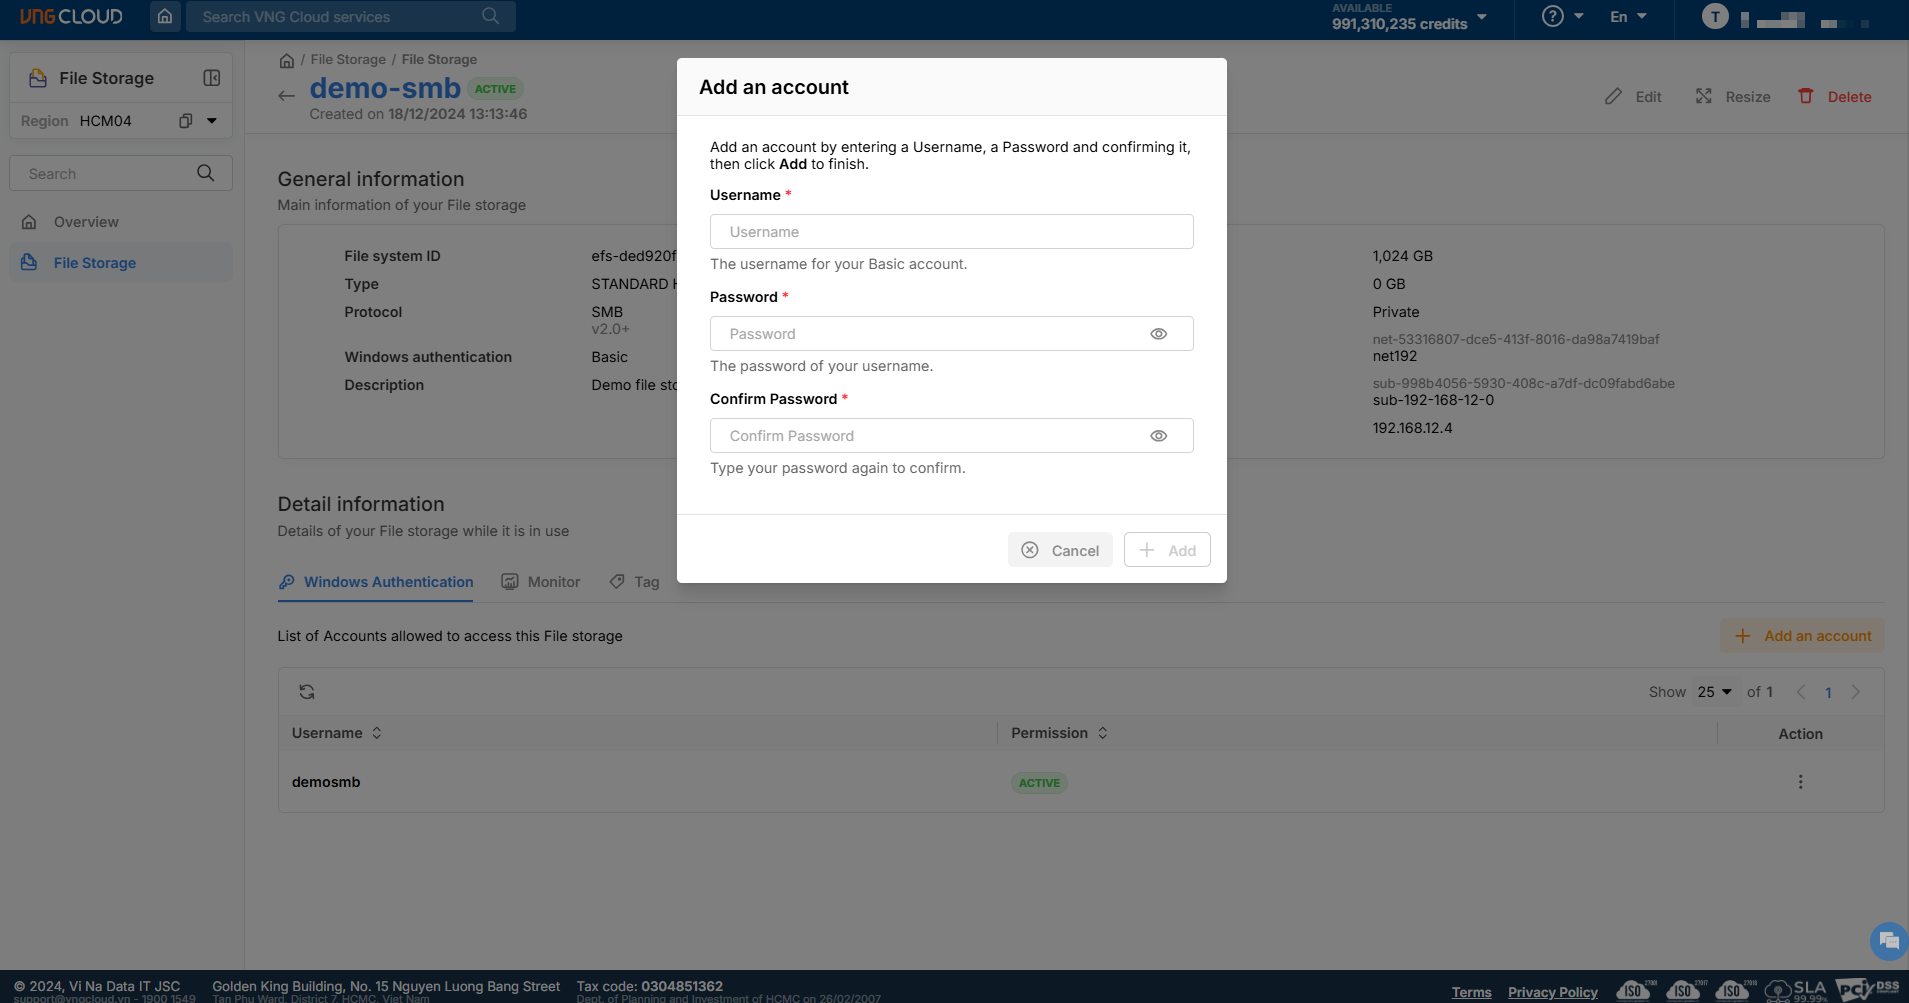
Task: Switch to the Monitor tab
Action: (541, 582)
